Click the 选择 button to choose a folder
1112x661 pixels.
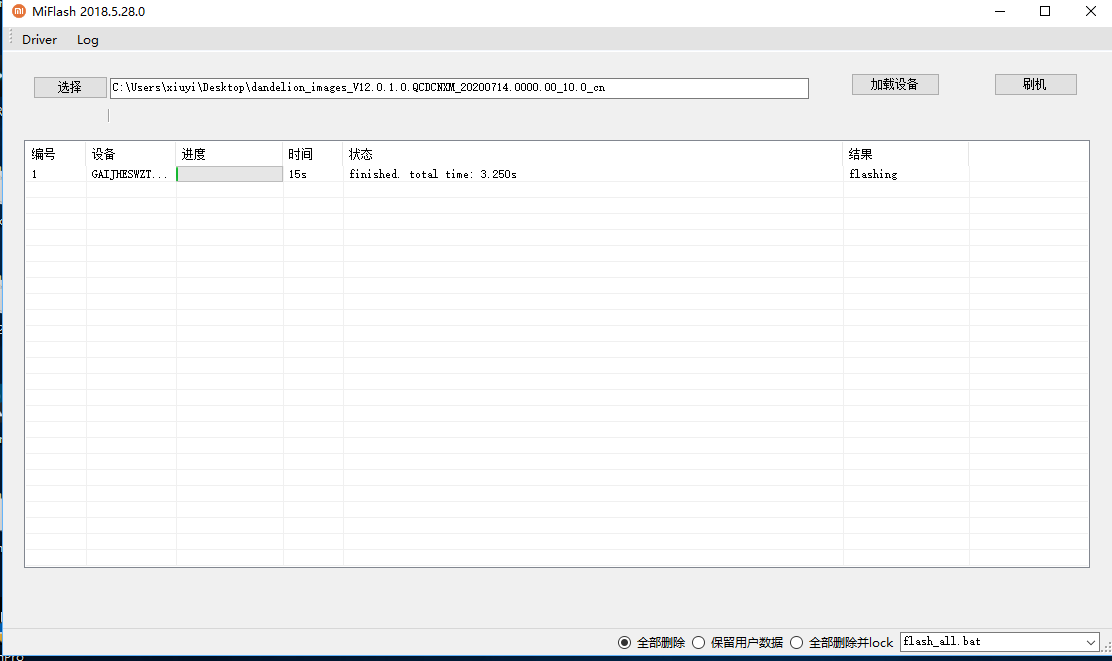pos(70,87)
